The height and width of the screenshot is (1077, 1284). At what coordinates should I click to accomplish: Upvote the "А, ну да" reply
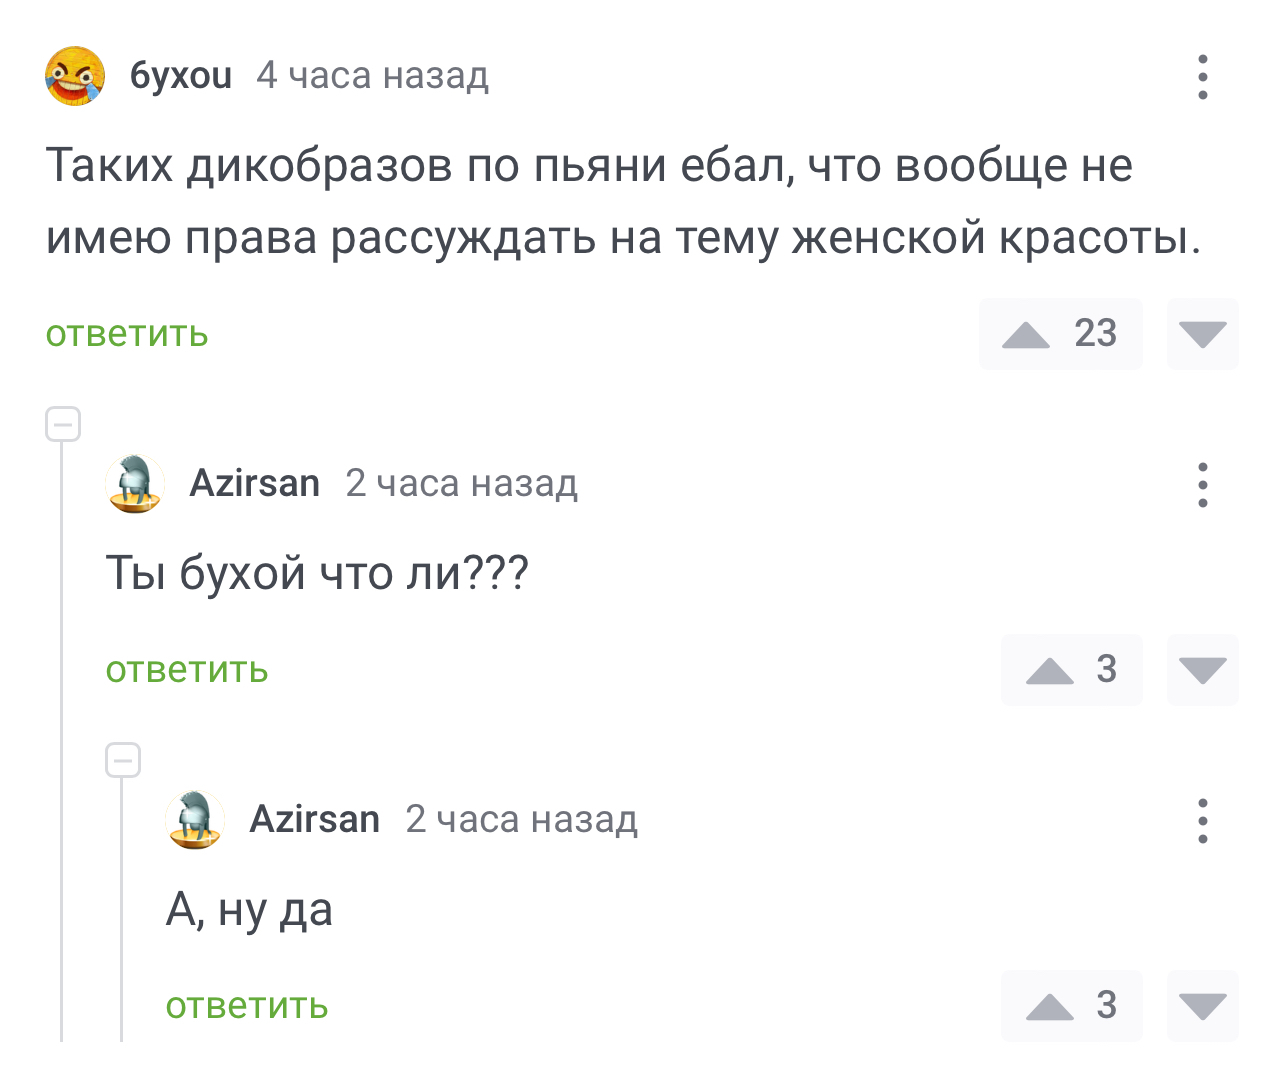(x=1050, y=1006)
